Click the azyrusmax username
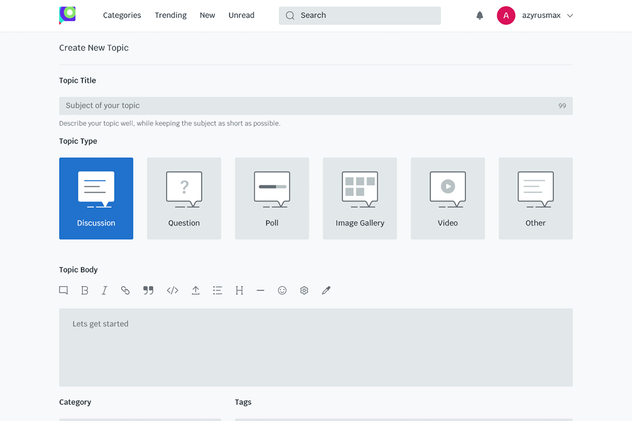Screen dimensions: 632x421 541,15
